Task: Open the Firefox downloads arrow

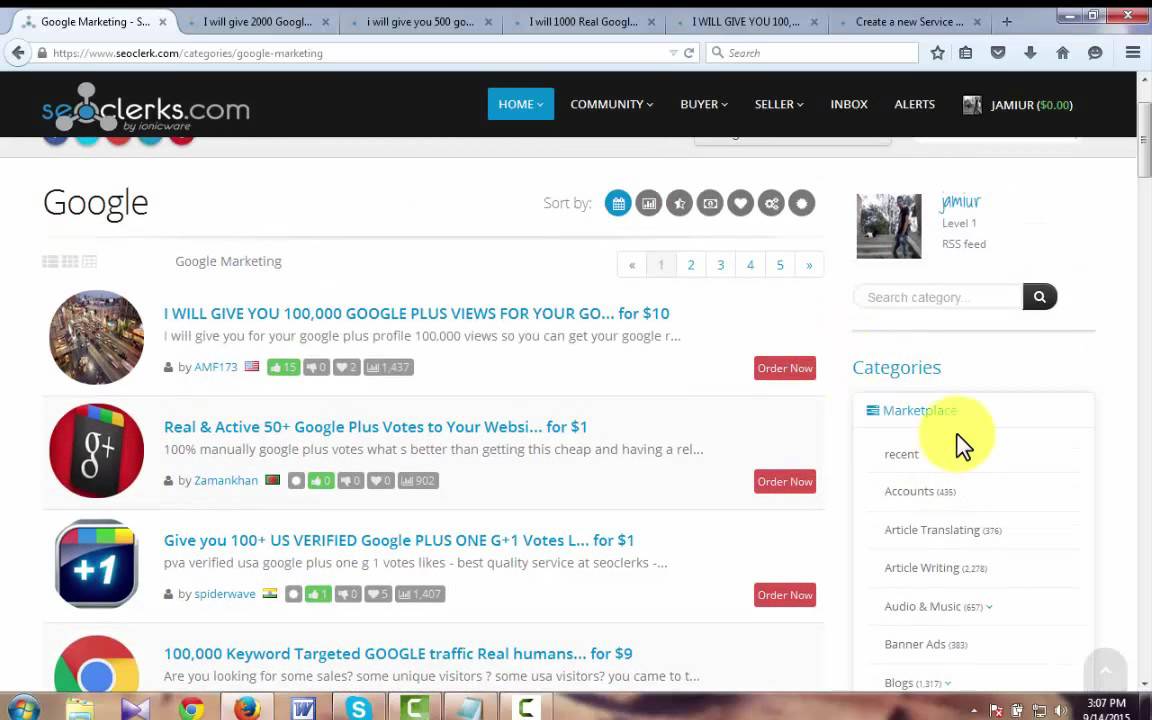Action: coord(1030,53)
